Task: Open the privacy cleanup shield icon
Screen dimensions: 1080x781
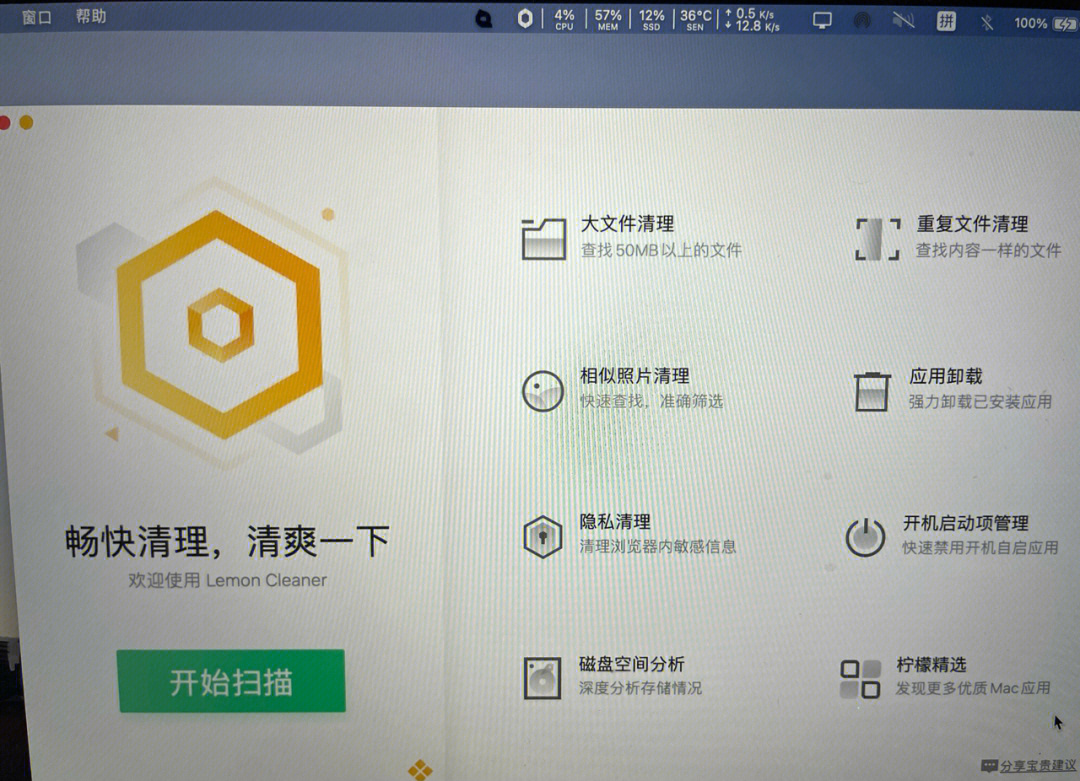Action: [x=543, y=537]
